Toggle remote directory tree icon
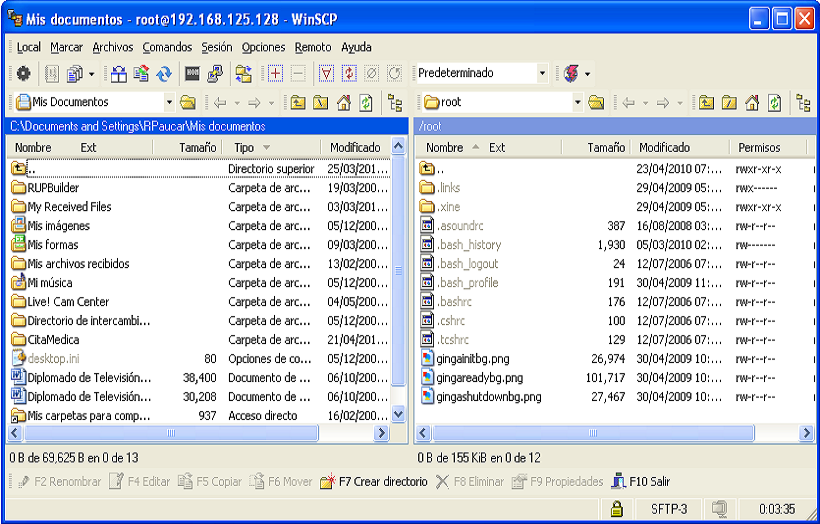 (803, 102)
